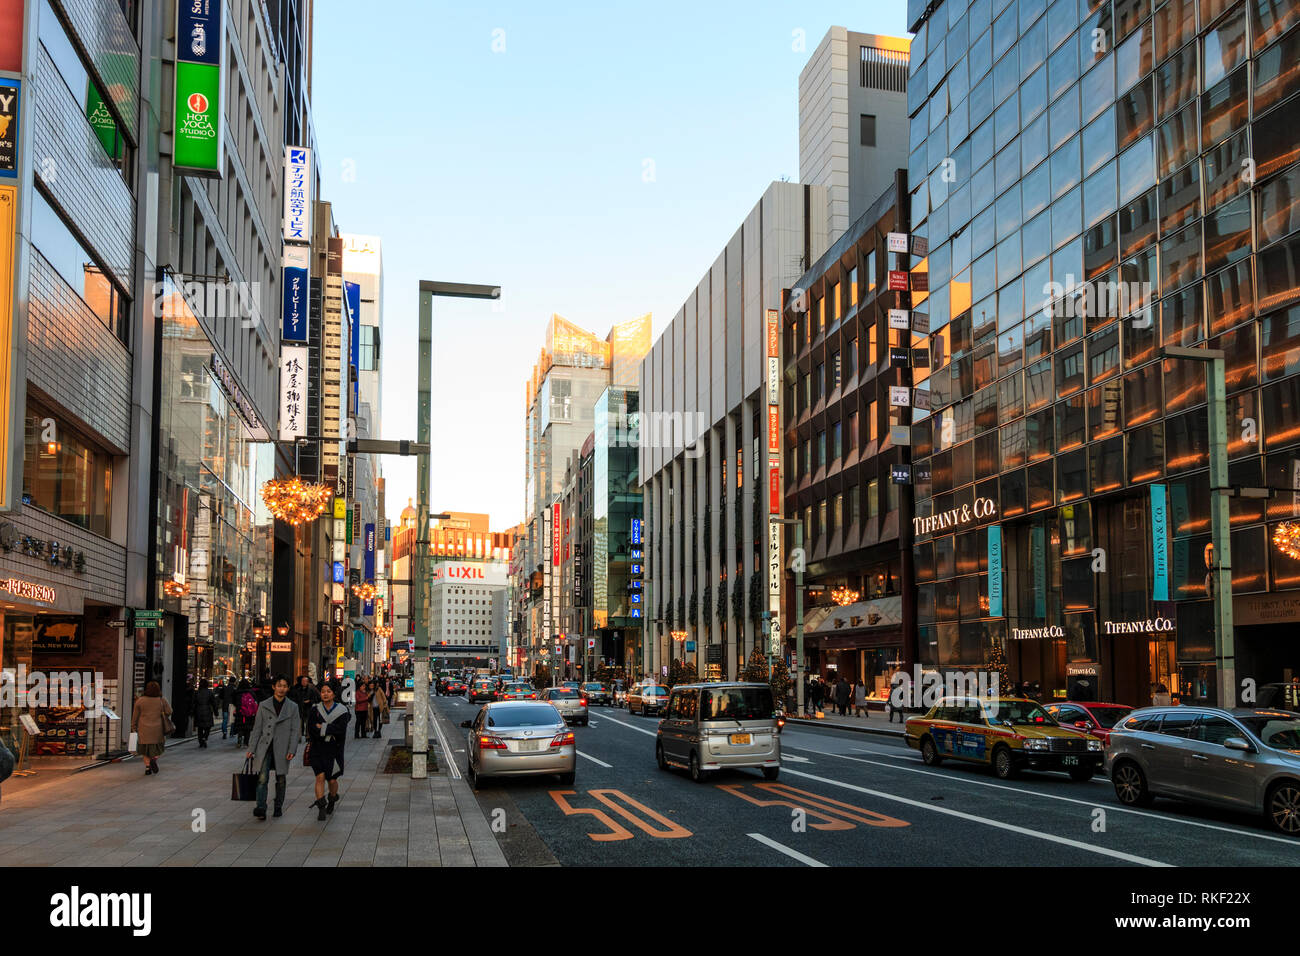
Task: Select the green HOT YOGA STUDIO O sign
Action: [x=197, y=116]
